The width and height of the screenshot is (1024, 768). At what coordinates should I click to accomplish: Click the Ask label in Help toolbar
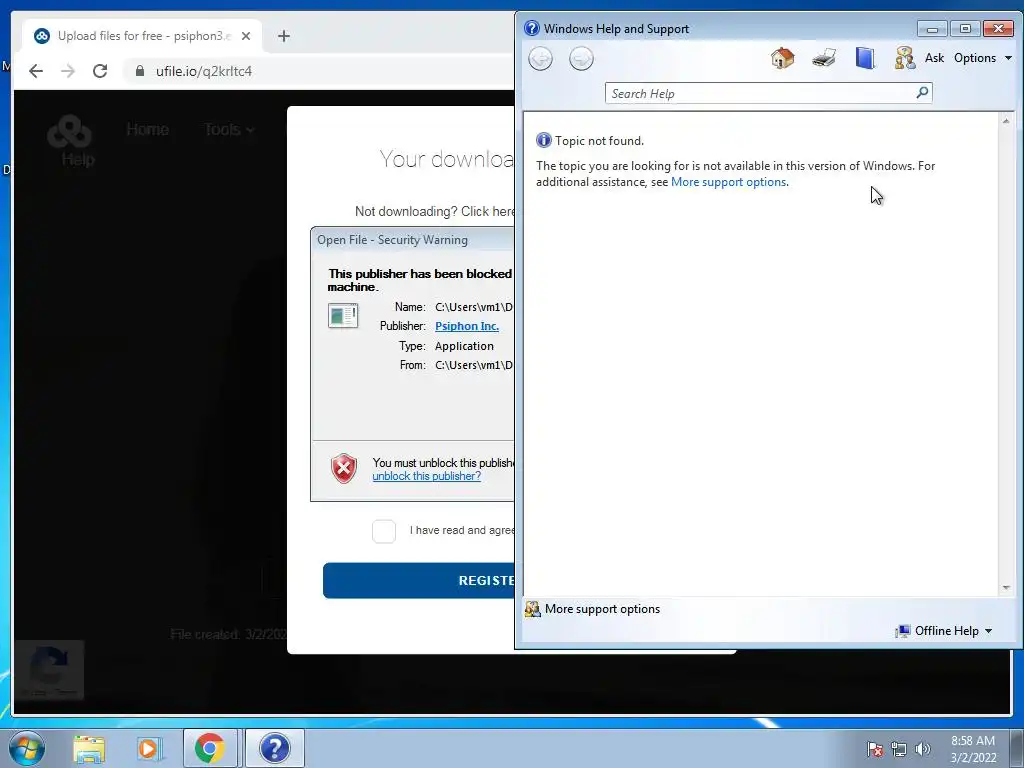(x=934, y=58)
